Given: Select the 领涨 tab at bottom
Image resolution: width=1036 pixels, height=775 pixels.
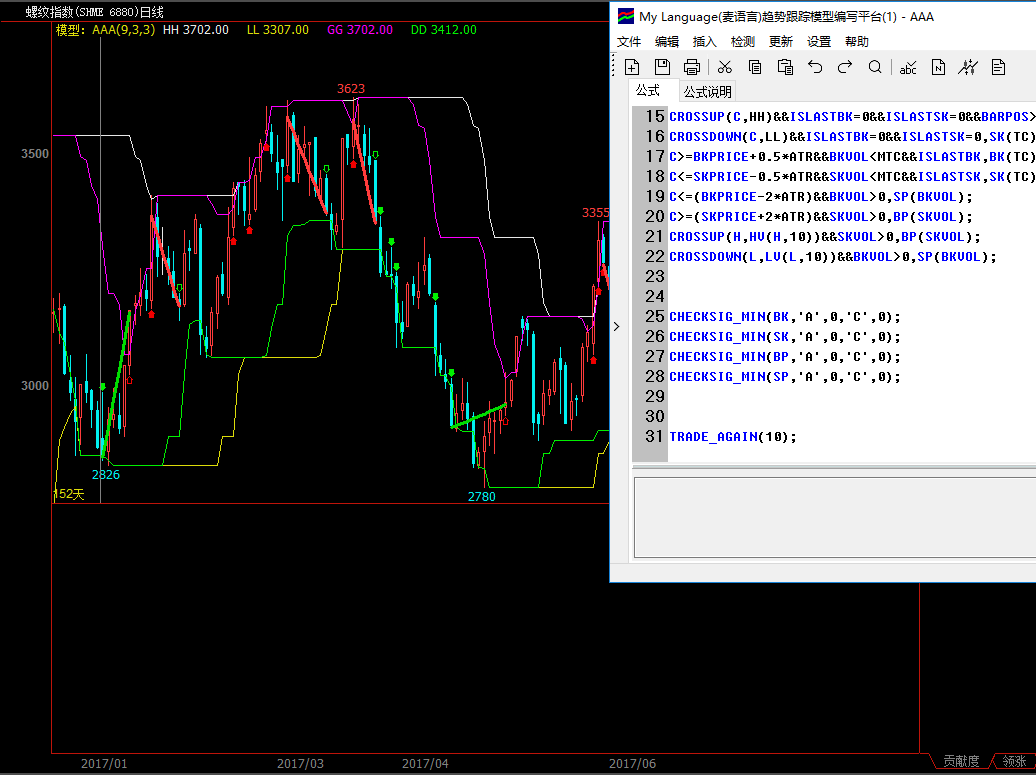Looking at the screenshot, I should tap(1014, 761).
